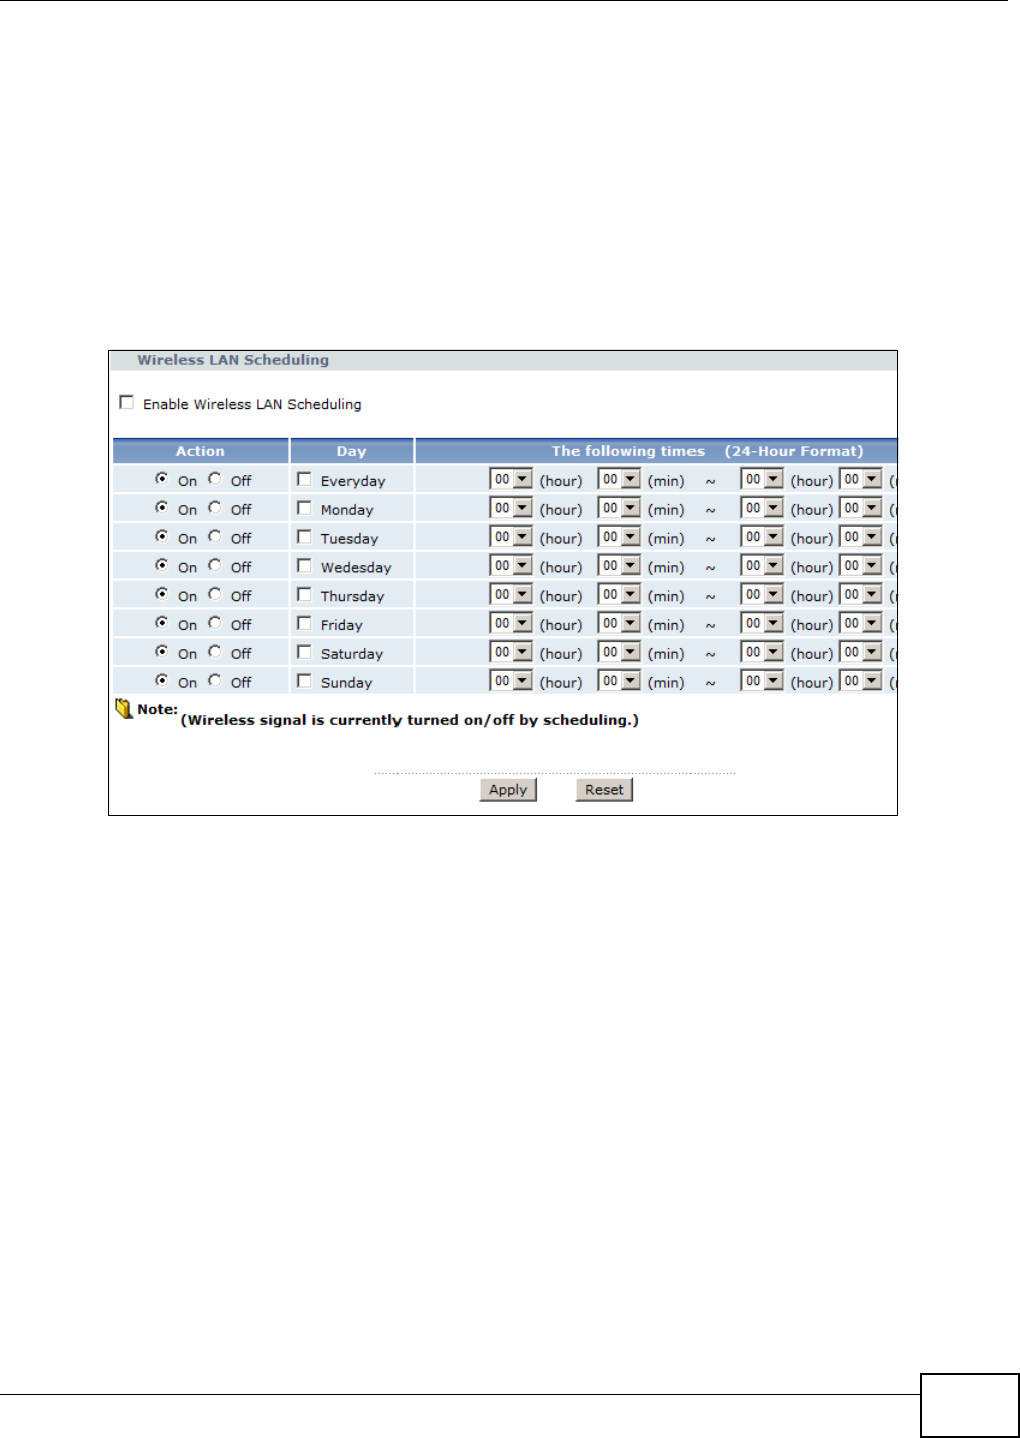Choose On radio for Friday row
Viewport: 1020px width, 1438px height.
[161, 623]
